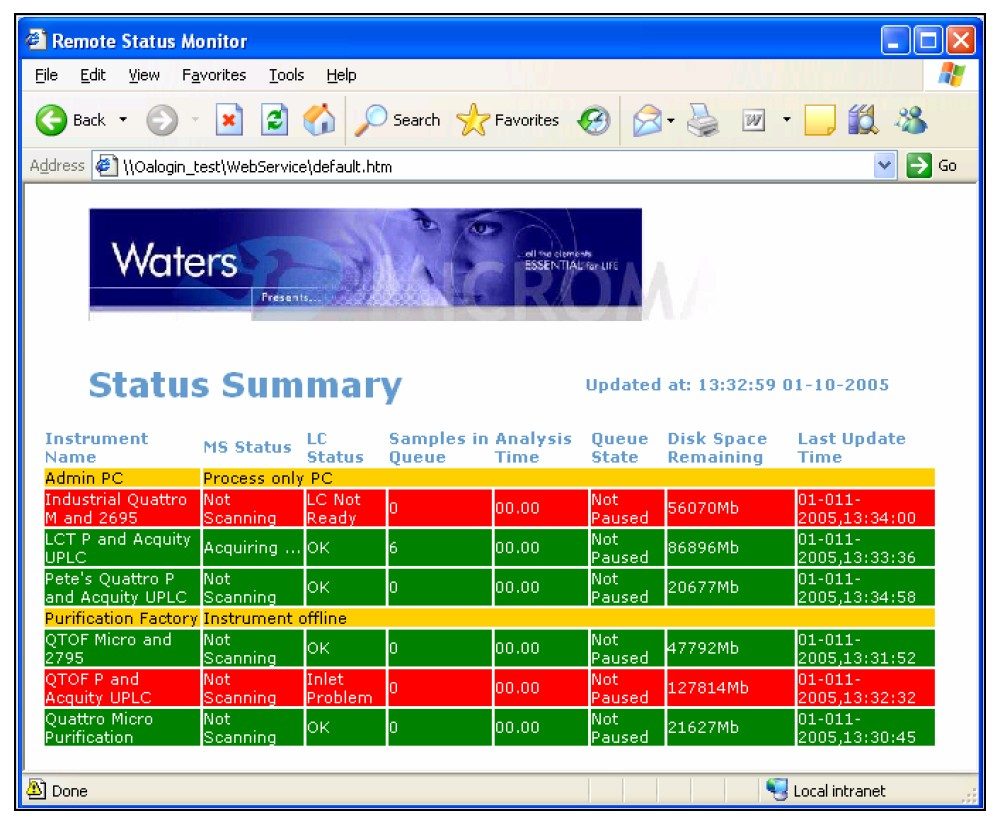Click the grey Forward arrow button
Image resolution: width=1000 pixels, height=824 pixels.
(x=162, y=121)
